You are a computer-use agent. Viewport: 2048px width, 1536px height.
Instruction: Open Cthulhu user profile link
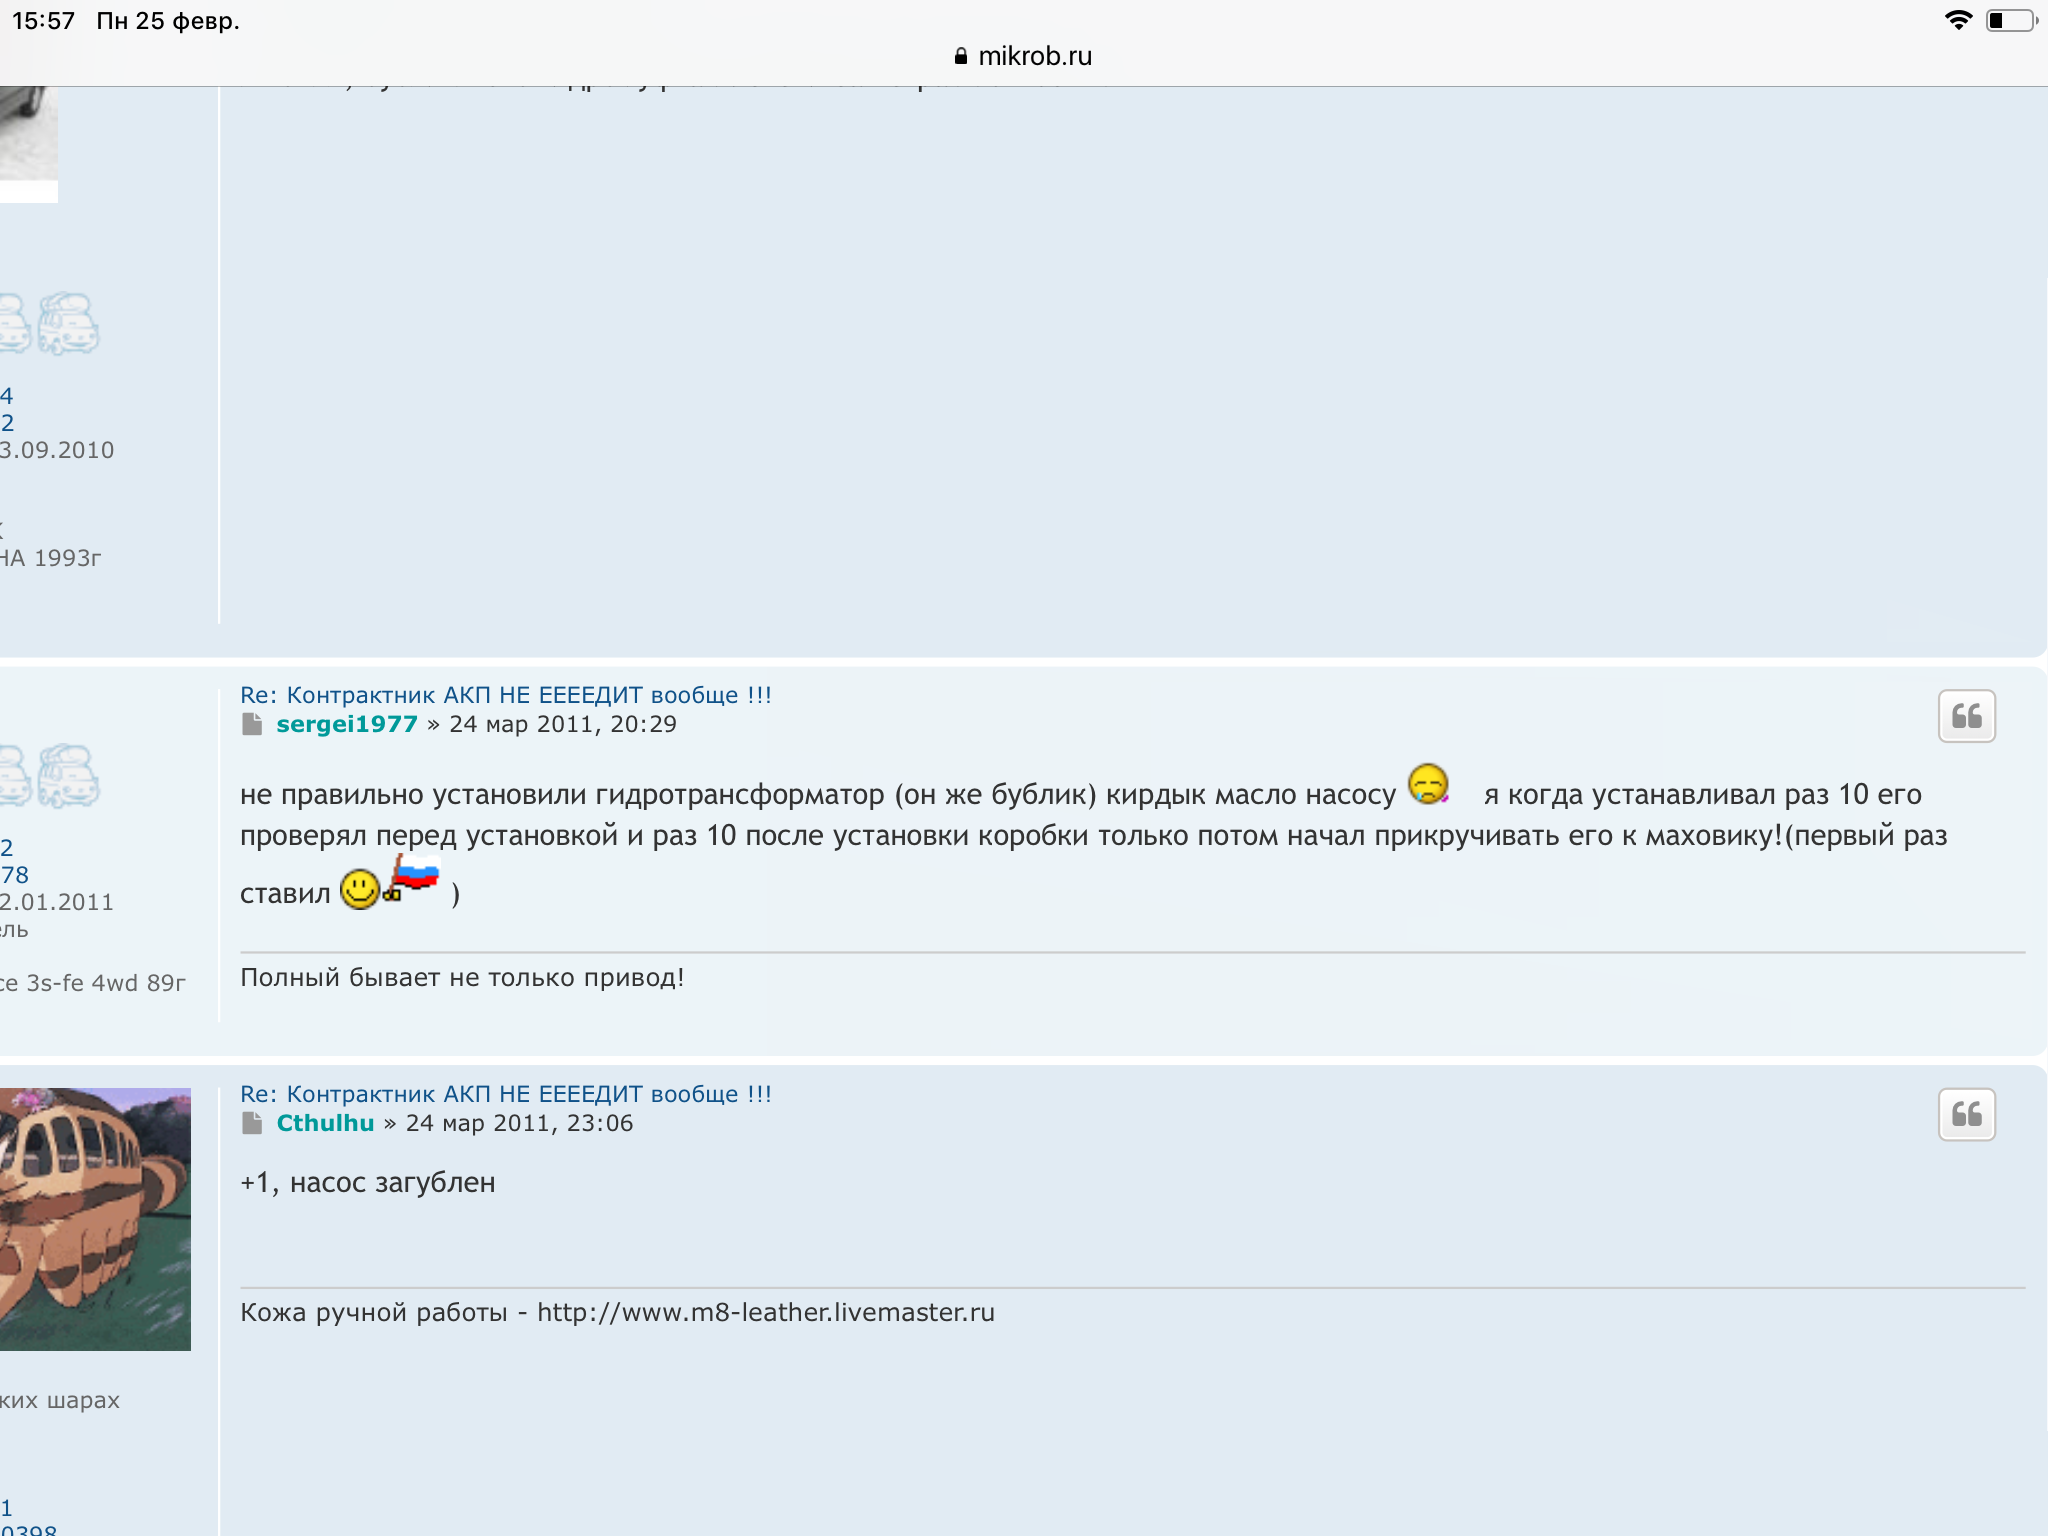tap(325, 1123)
